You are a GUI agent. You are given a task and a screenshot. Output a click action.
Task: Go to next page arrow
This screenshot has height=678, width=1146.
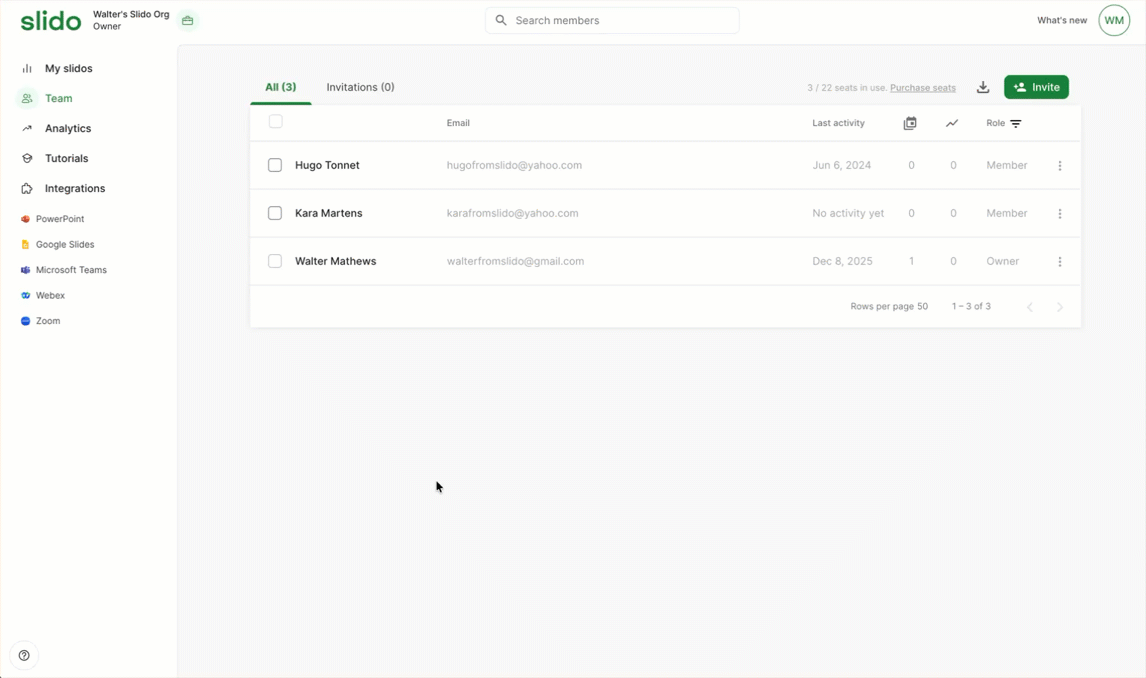point(1060,307)
